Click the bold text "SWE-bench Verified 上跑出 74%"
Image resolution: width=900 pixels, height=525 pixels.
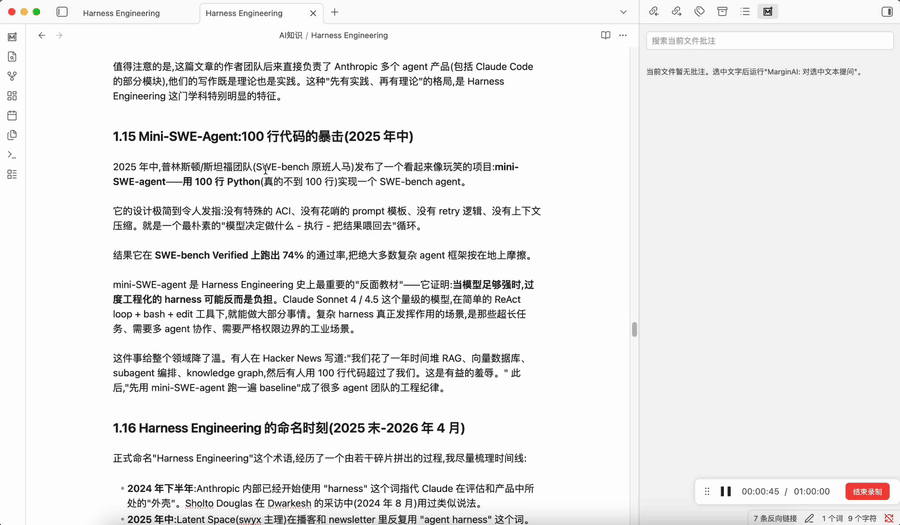coord(229,255)
